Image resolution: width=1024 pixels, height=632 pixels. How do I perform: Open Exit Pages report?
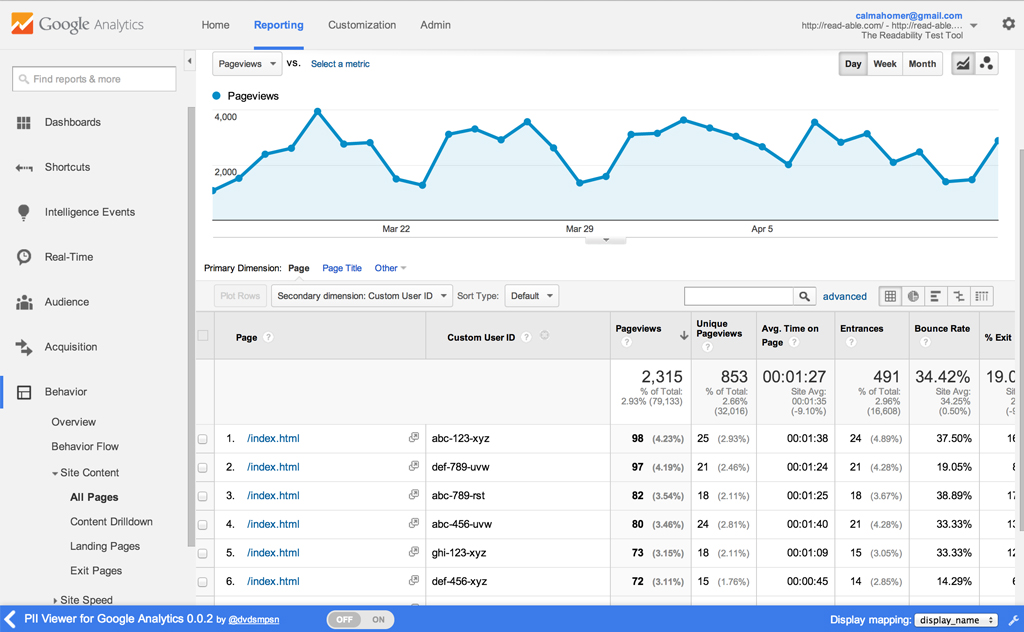click(x=96, y=571)
